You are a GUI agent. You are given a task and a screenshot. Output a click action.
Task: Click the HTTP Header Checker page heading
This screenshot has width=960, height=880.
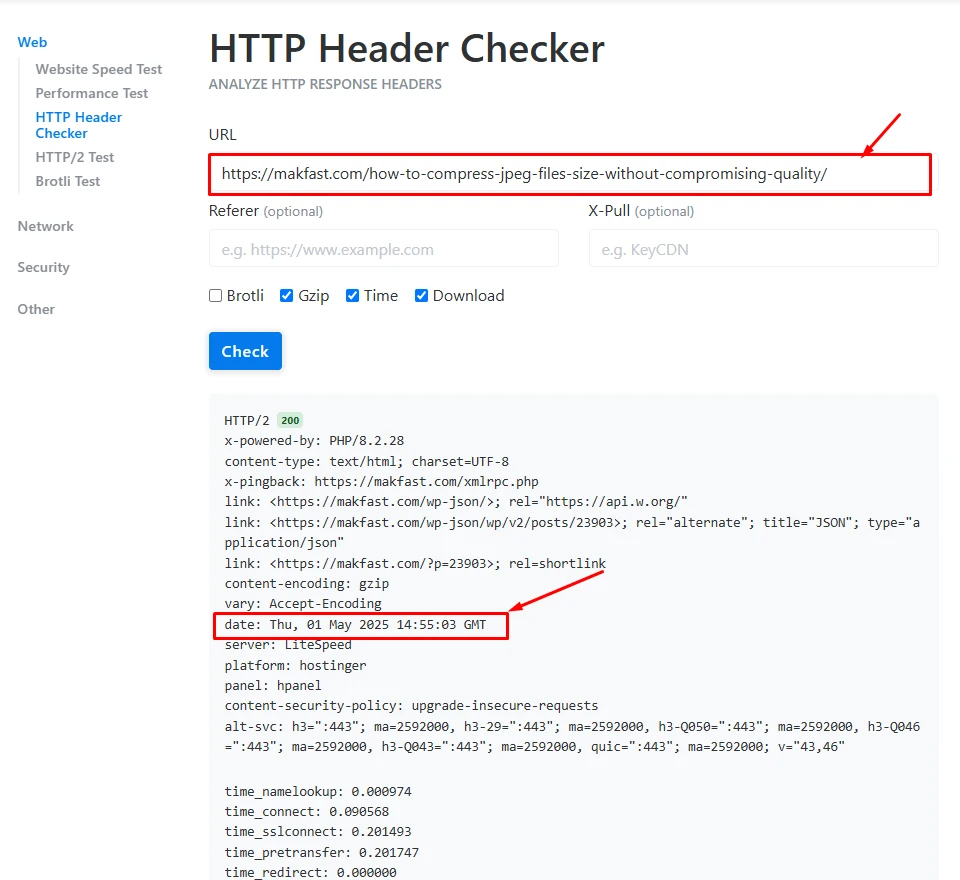point(407,48)
